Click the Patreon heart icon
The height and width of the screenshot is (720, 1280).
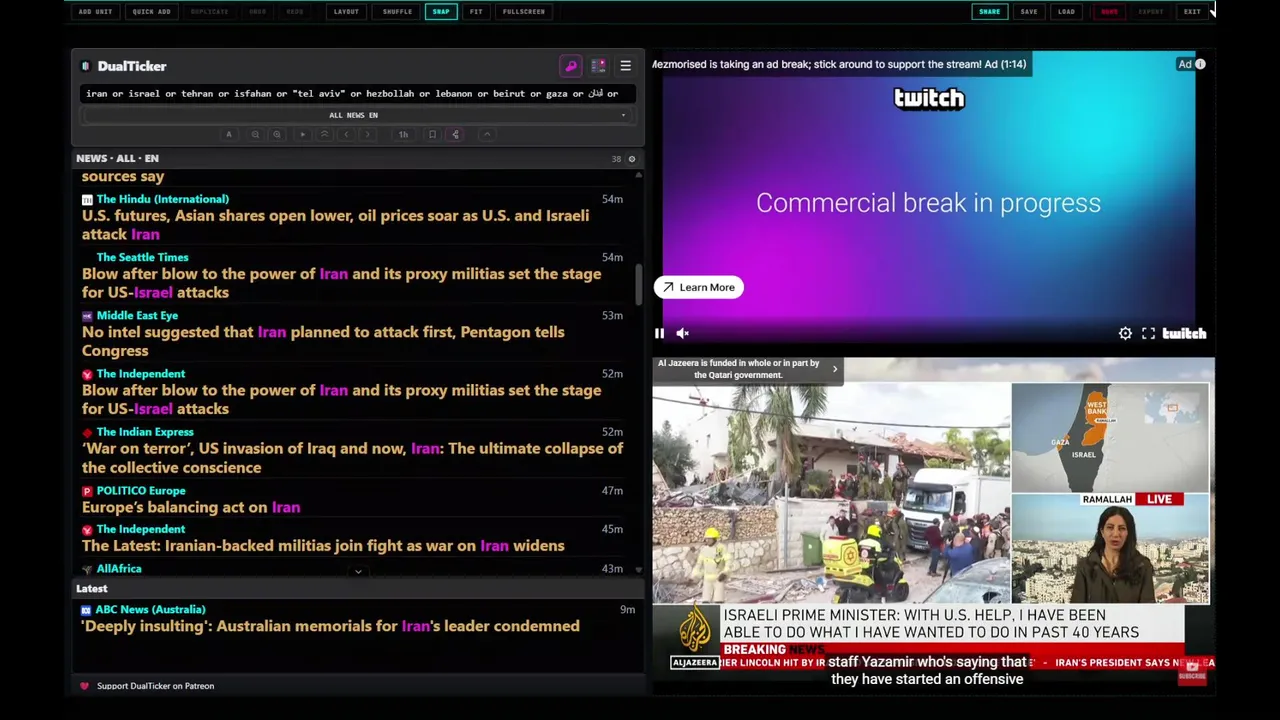click(84, 686)
